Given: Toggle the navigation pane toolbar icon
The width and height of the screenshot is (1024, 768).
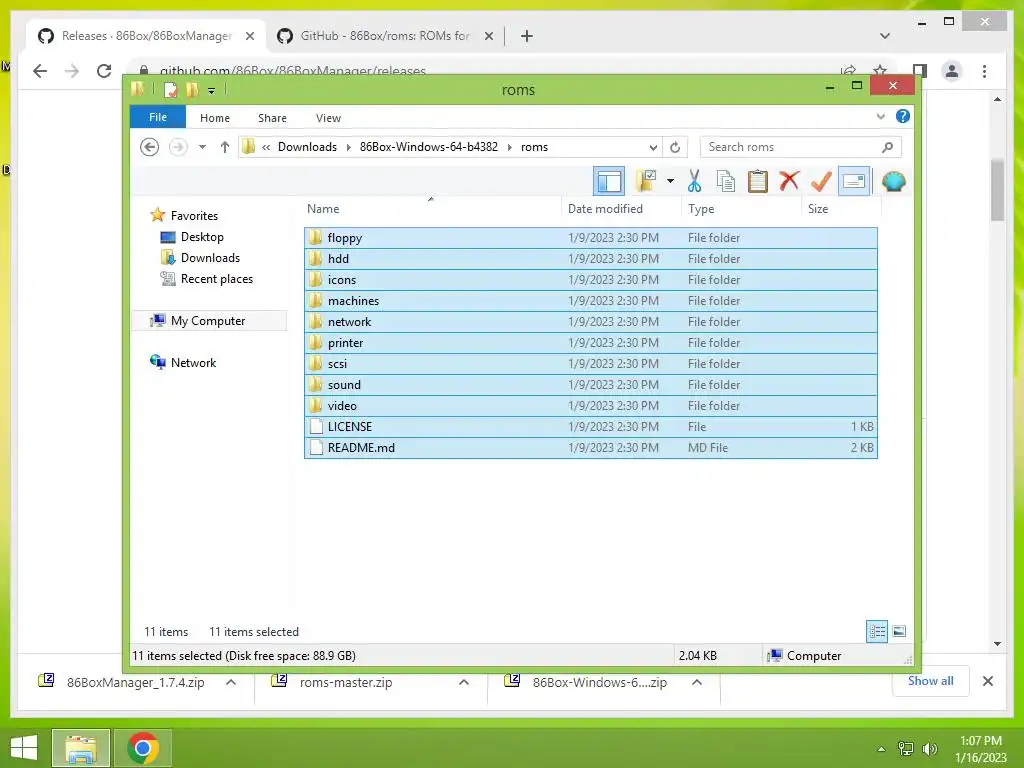Looking at the screenshot, I should [x=609, y=181].
